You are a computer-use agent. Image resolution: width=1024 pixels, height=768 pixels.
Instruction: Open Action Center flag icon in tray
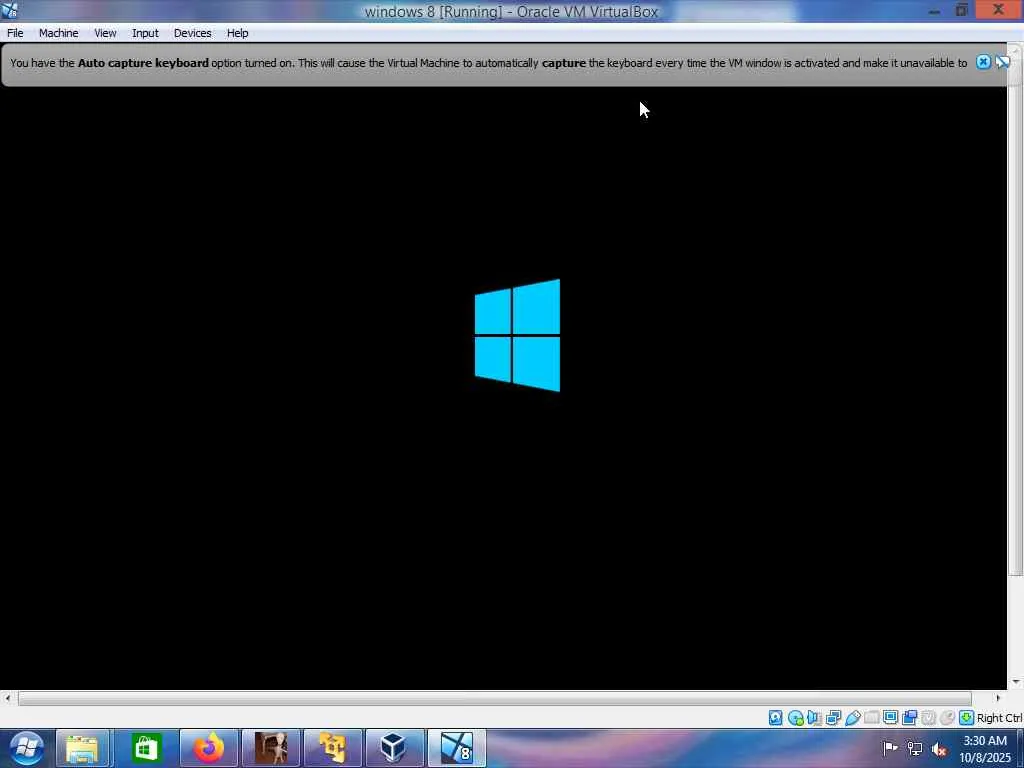(x=889, y=748)
